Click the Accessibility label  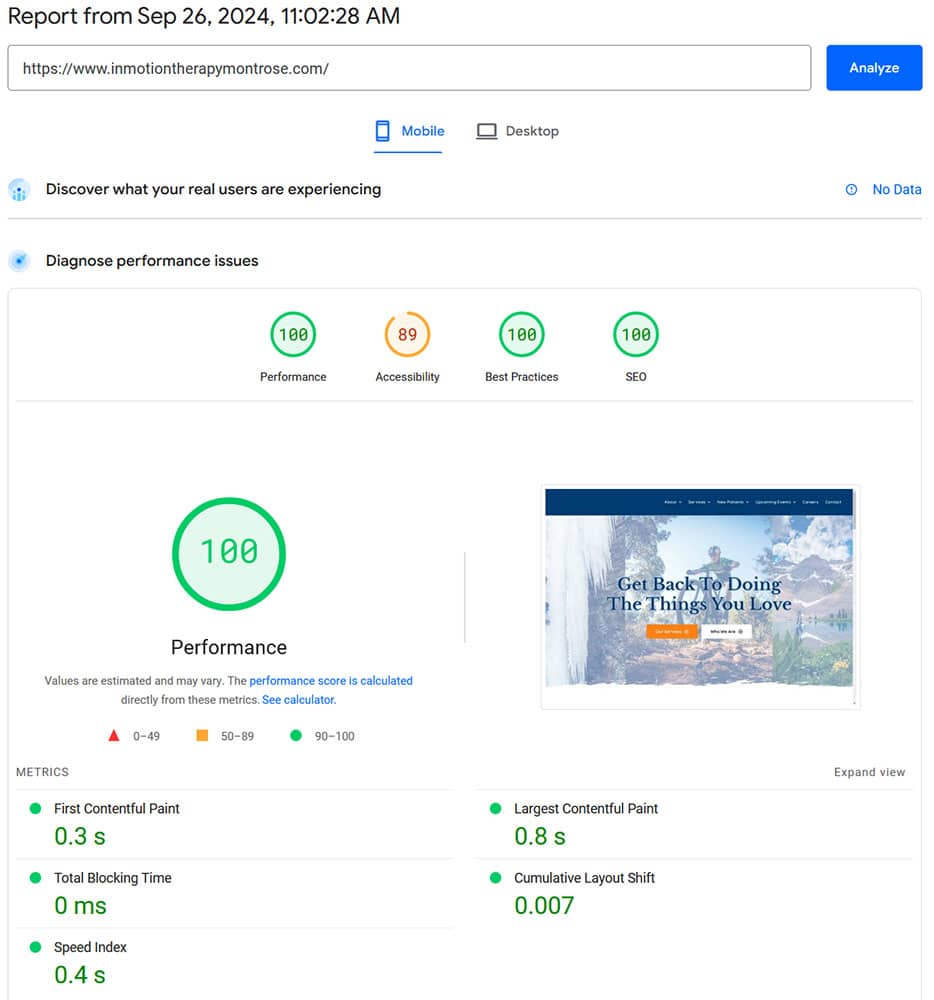click(407, 377)
